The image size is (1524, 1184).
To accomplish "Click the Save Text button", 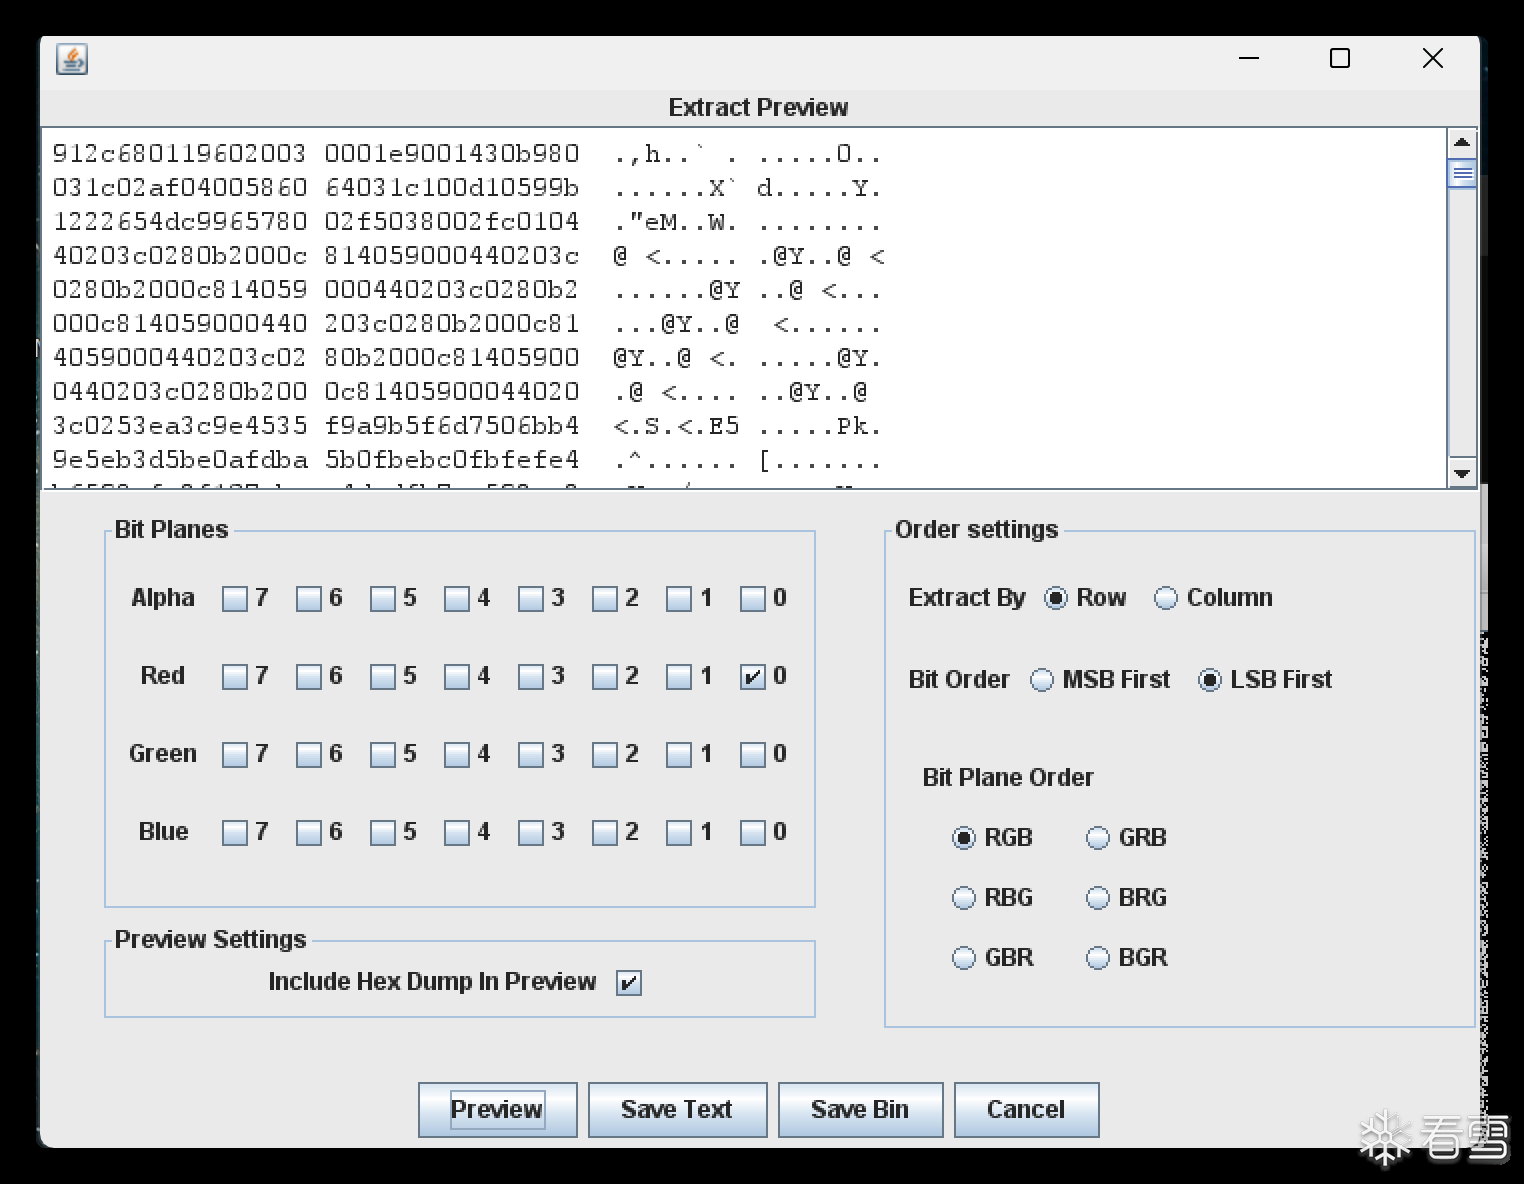I will [677, 1110].
